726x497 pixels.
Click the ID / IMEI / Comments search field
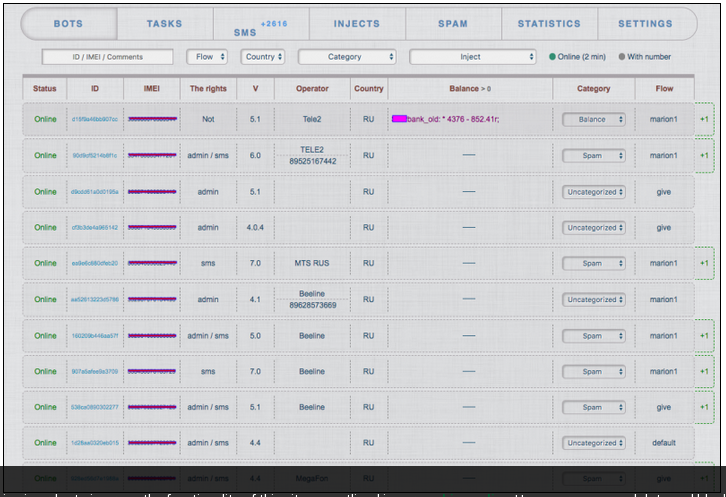[x=108, y=57]
